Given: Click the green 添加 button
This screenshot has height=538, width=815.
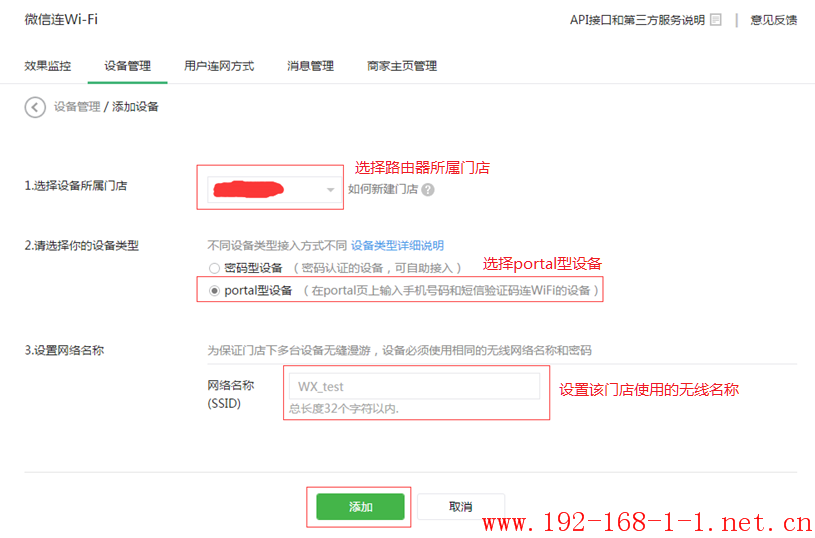Looking at the screenshot, I should tap(360, 507).
